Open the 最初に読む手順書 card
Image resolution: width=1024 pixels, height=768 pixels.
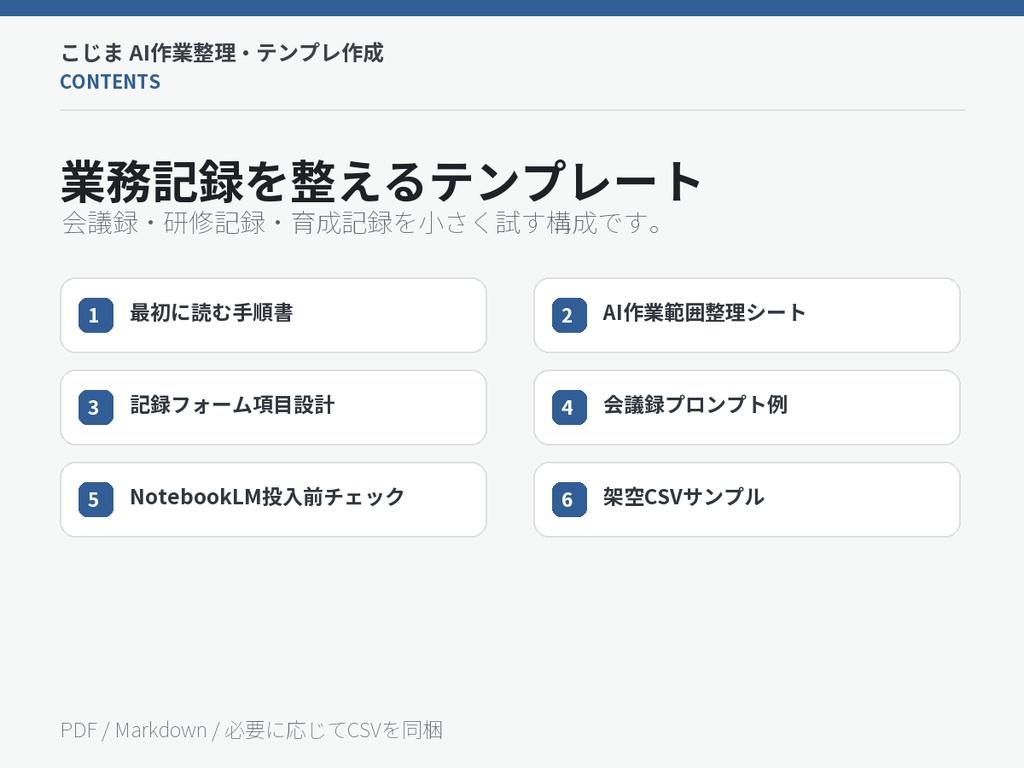273,315
